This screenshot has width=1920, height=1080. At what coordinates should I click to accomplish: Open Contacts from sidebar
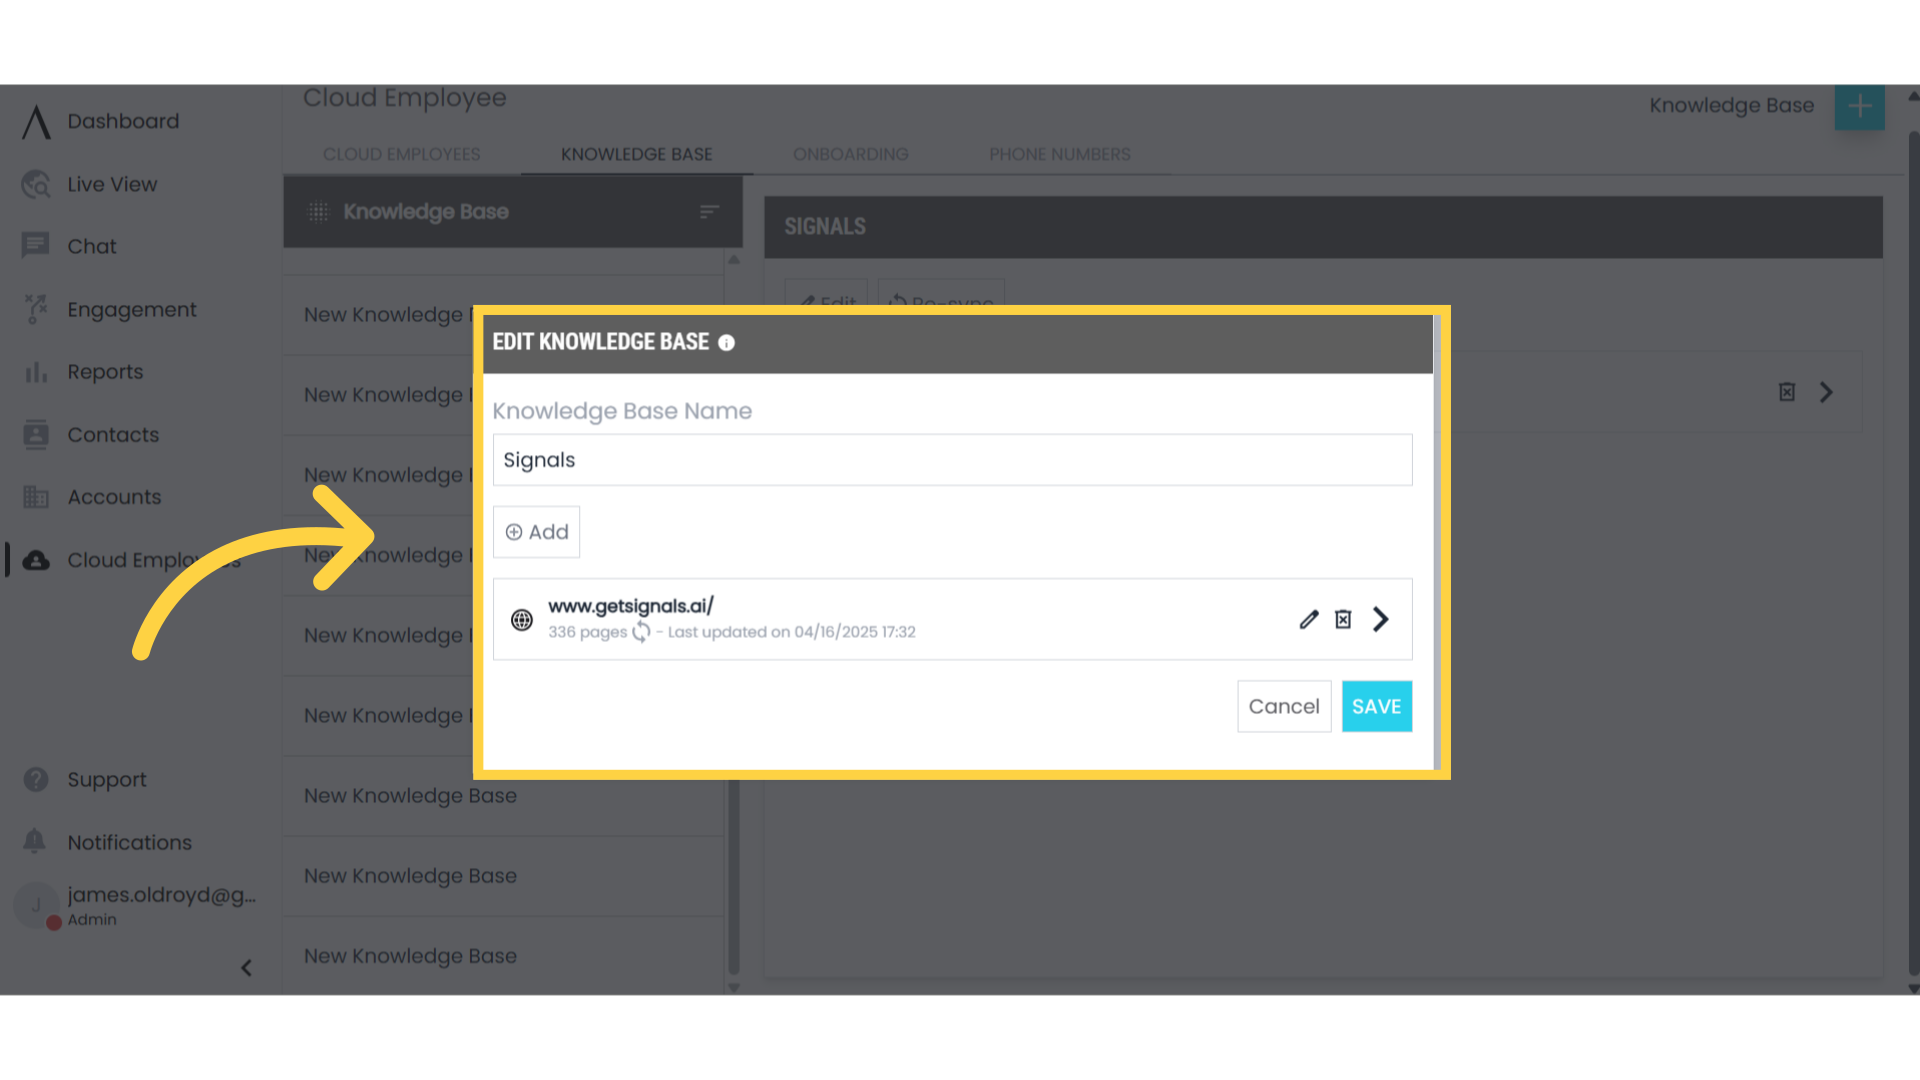pyautogui.click(x=113, y=435)
